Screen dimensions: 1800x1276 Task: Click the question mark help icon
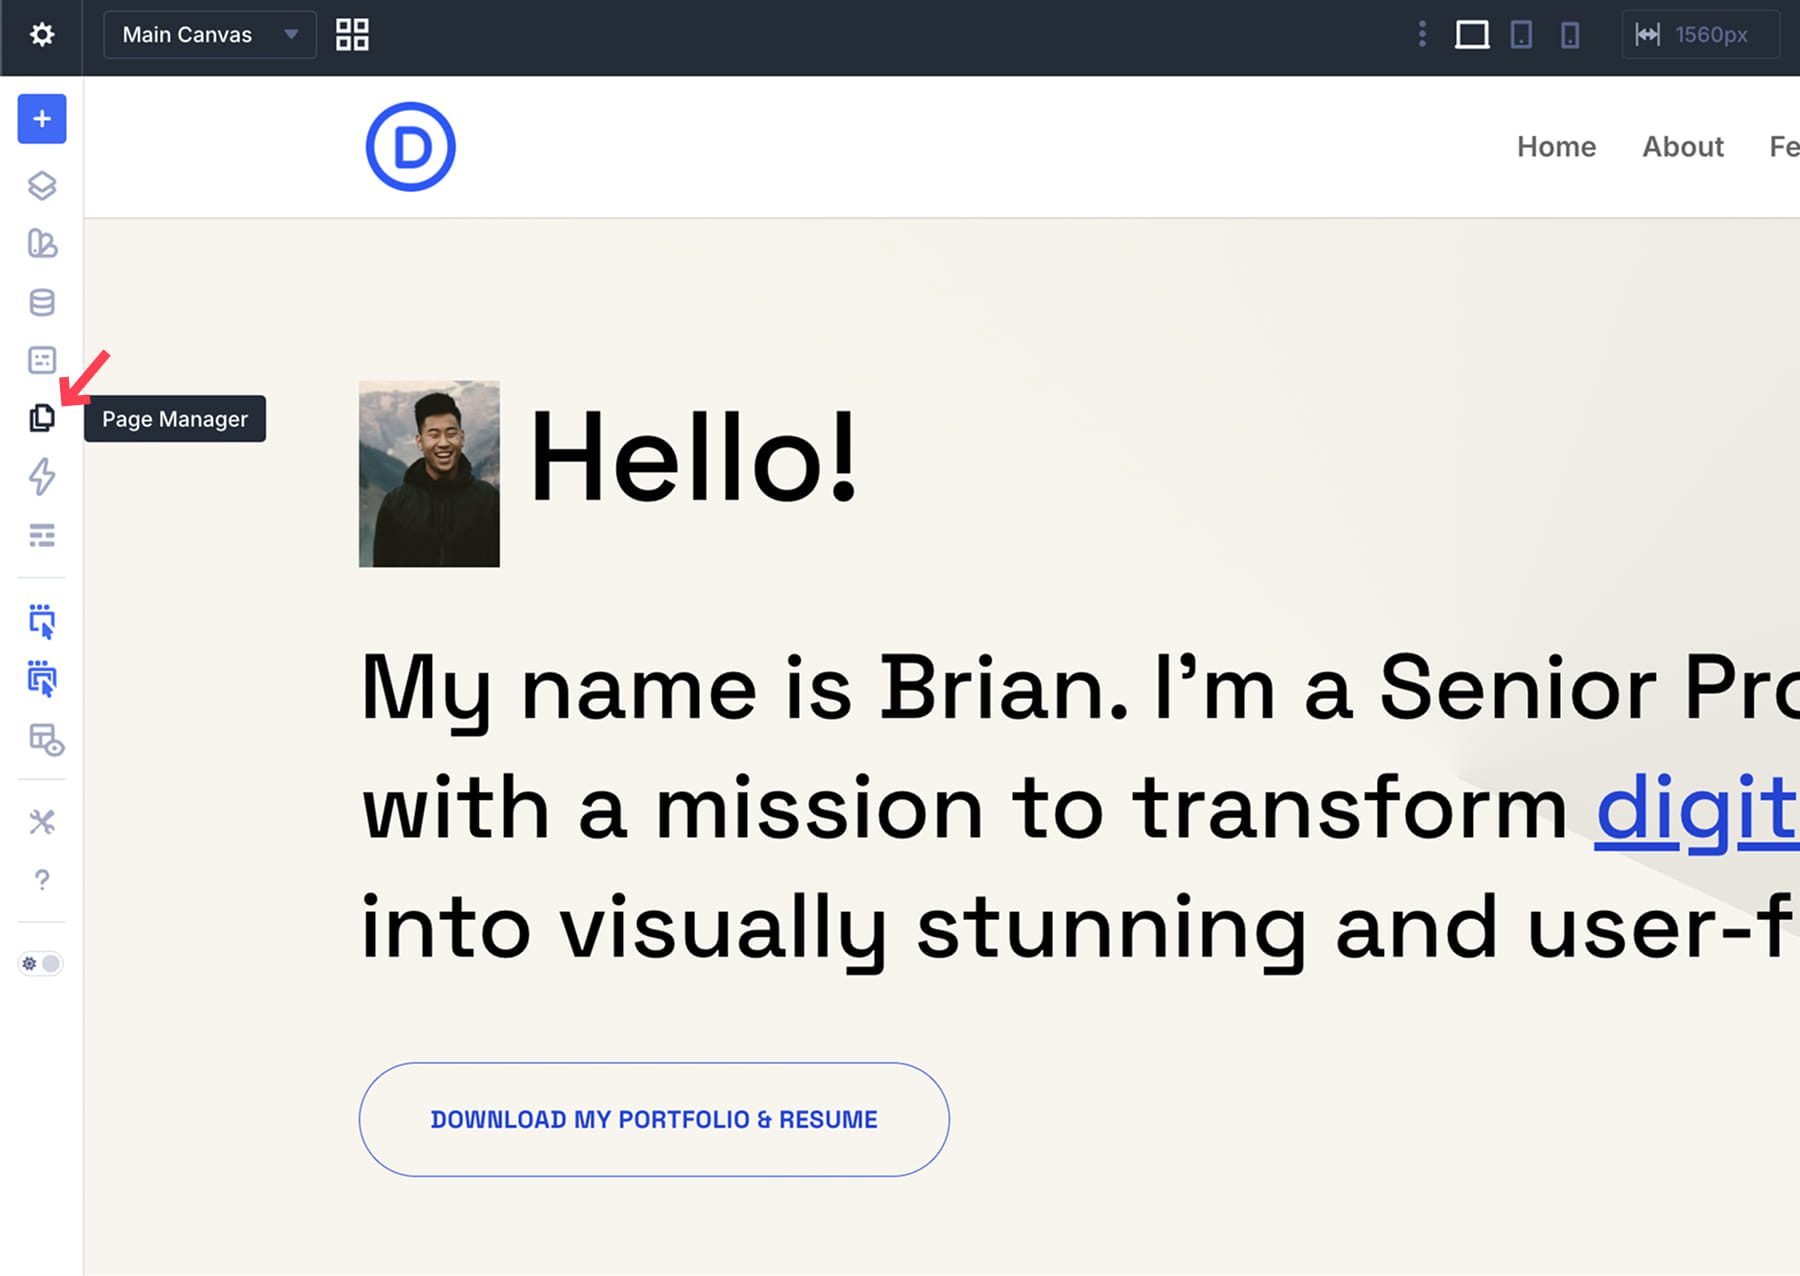click(41, 880)
